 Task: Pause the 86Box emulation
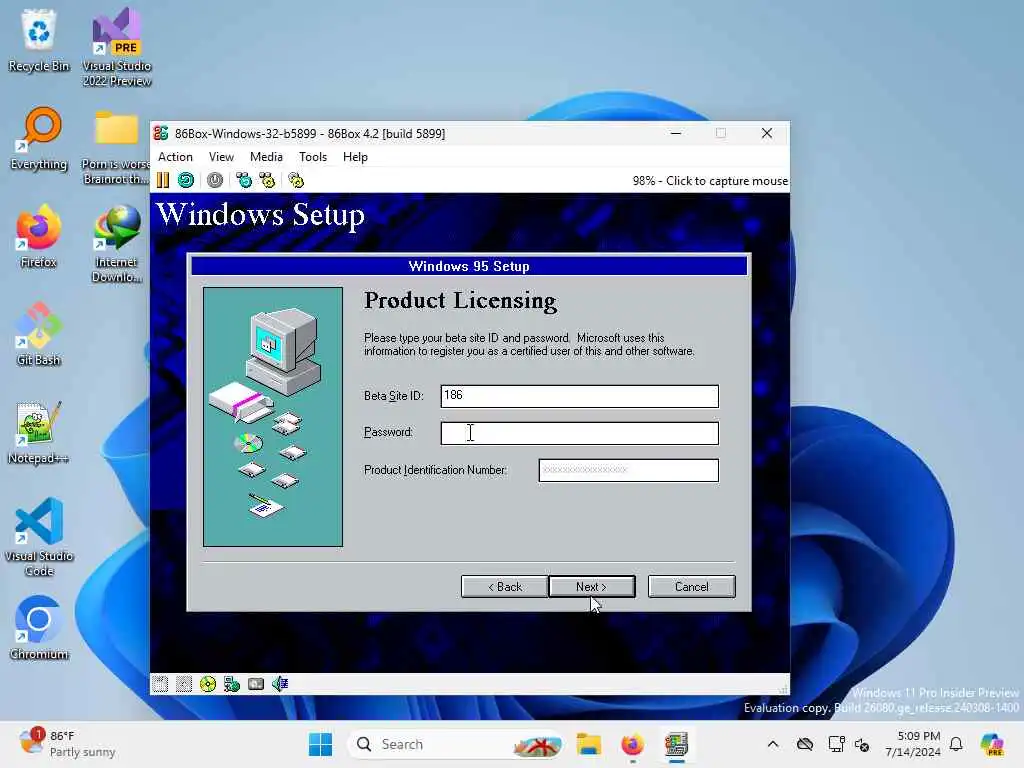[x=163, y=180]
